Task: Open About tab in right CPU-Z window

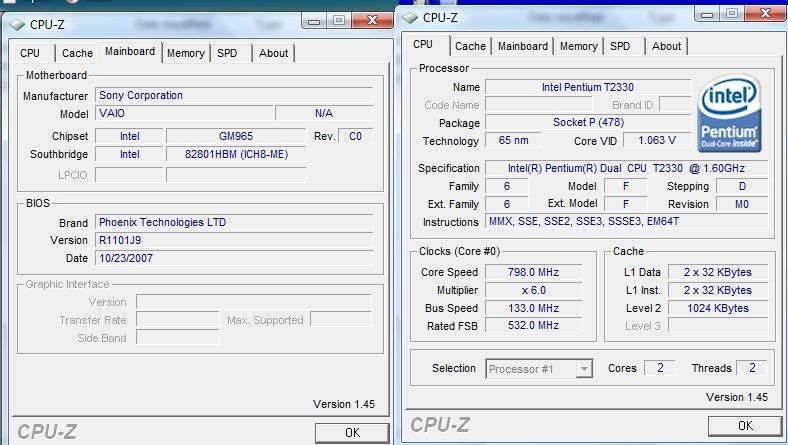Action: (x=666, y=46)
